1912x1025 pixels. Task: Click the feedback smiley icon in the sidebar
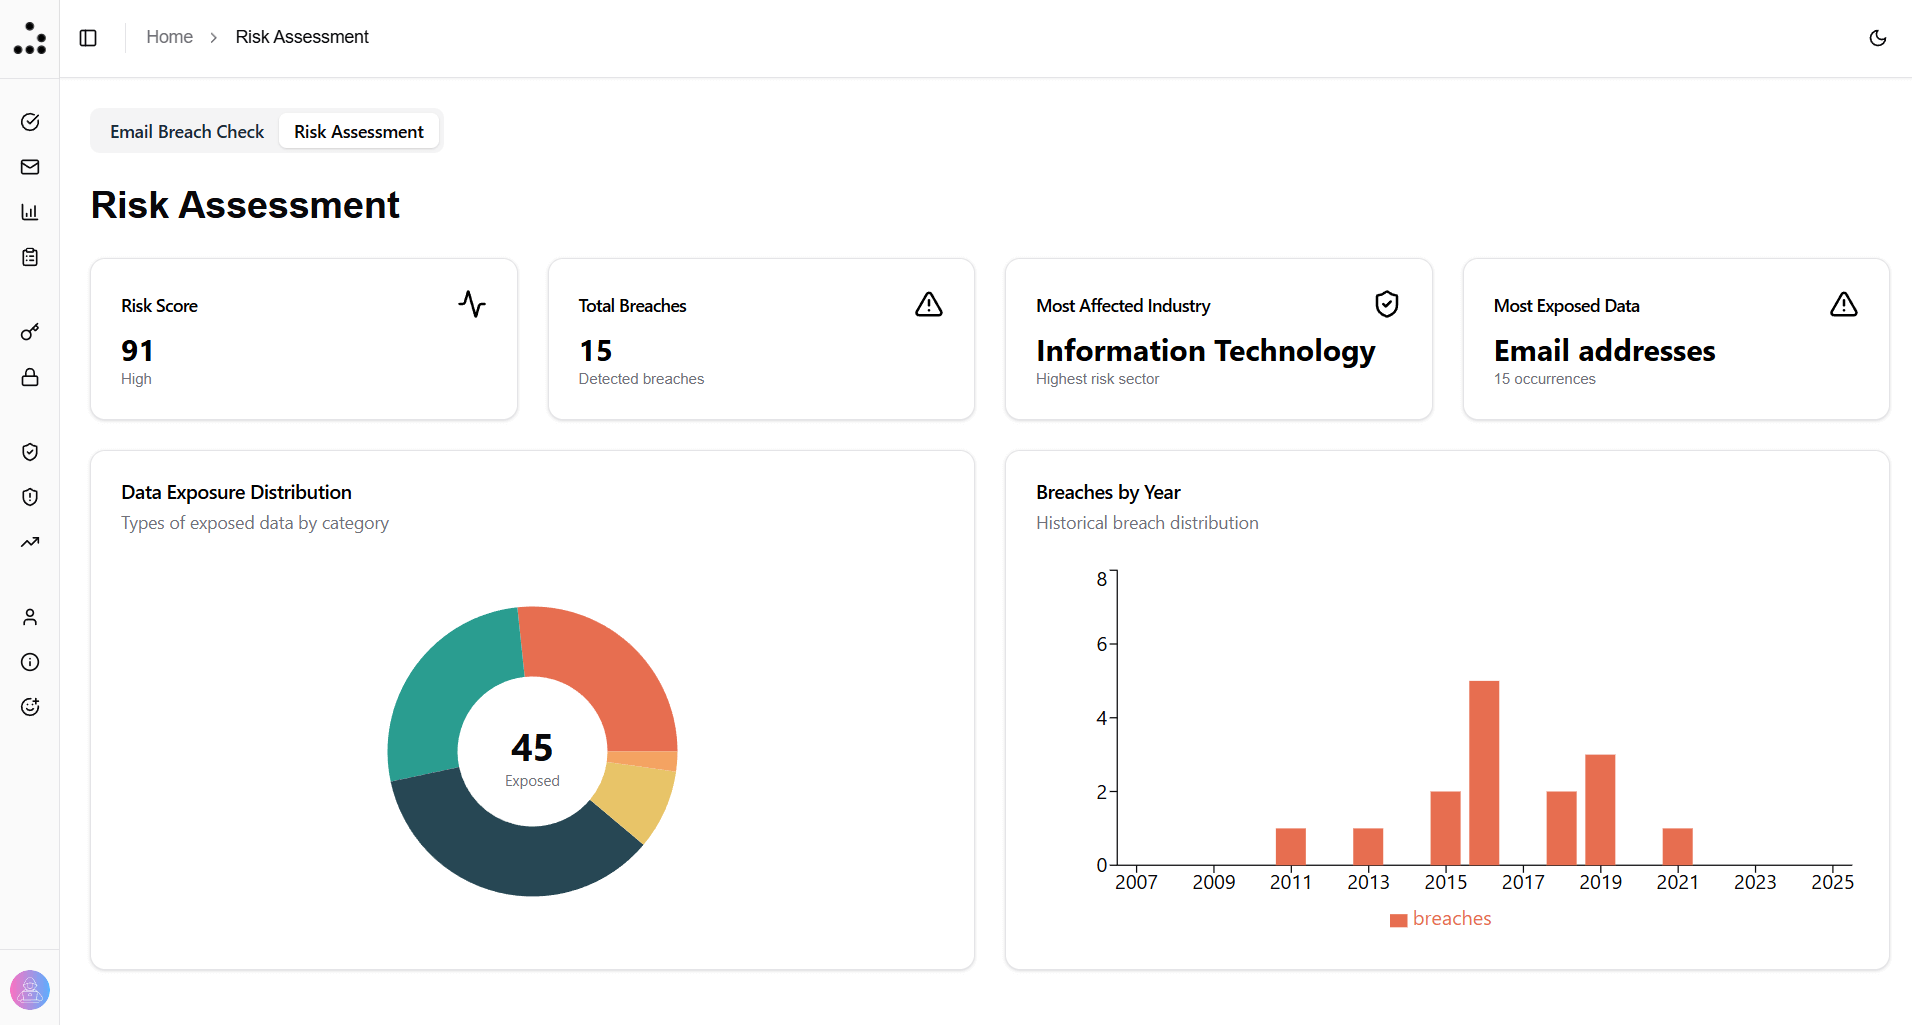pyautogui.click(x=30, y=707)
